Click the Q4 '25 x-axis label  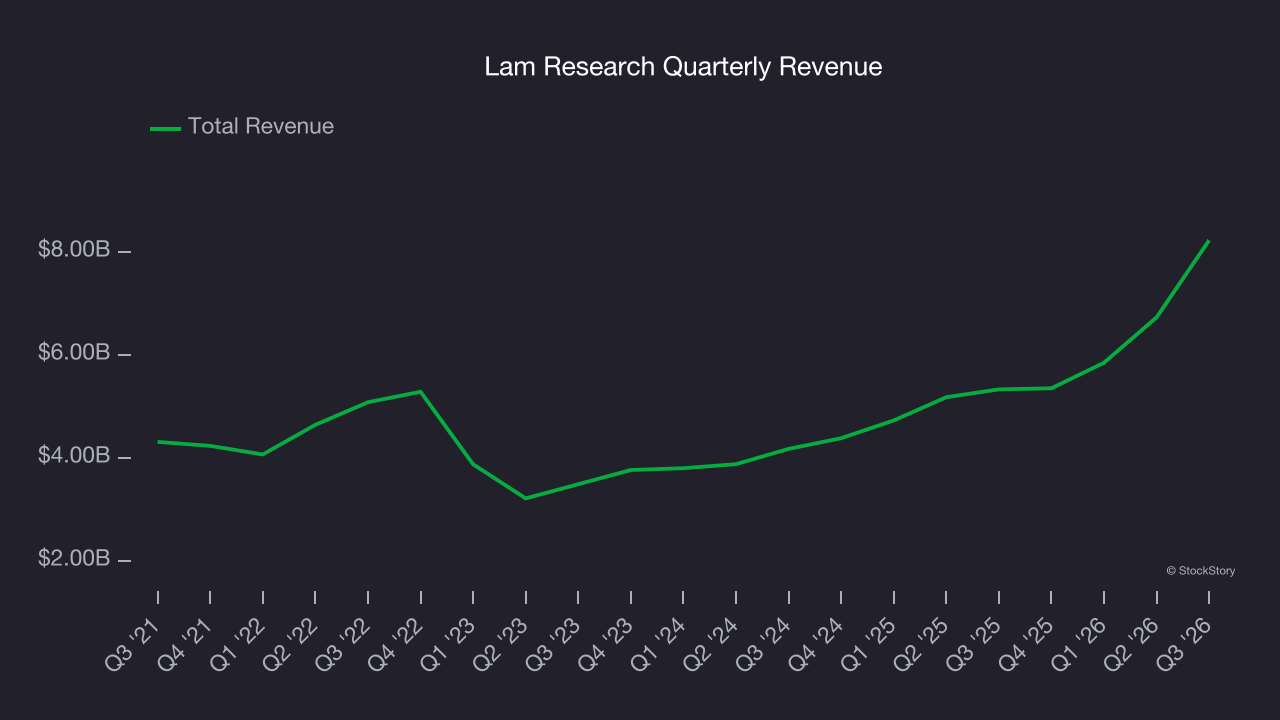pos(1027,643)
